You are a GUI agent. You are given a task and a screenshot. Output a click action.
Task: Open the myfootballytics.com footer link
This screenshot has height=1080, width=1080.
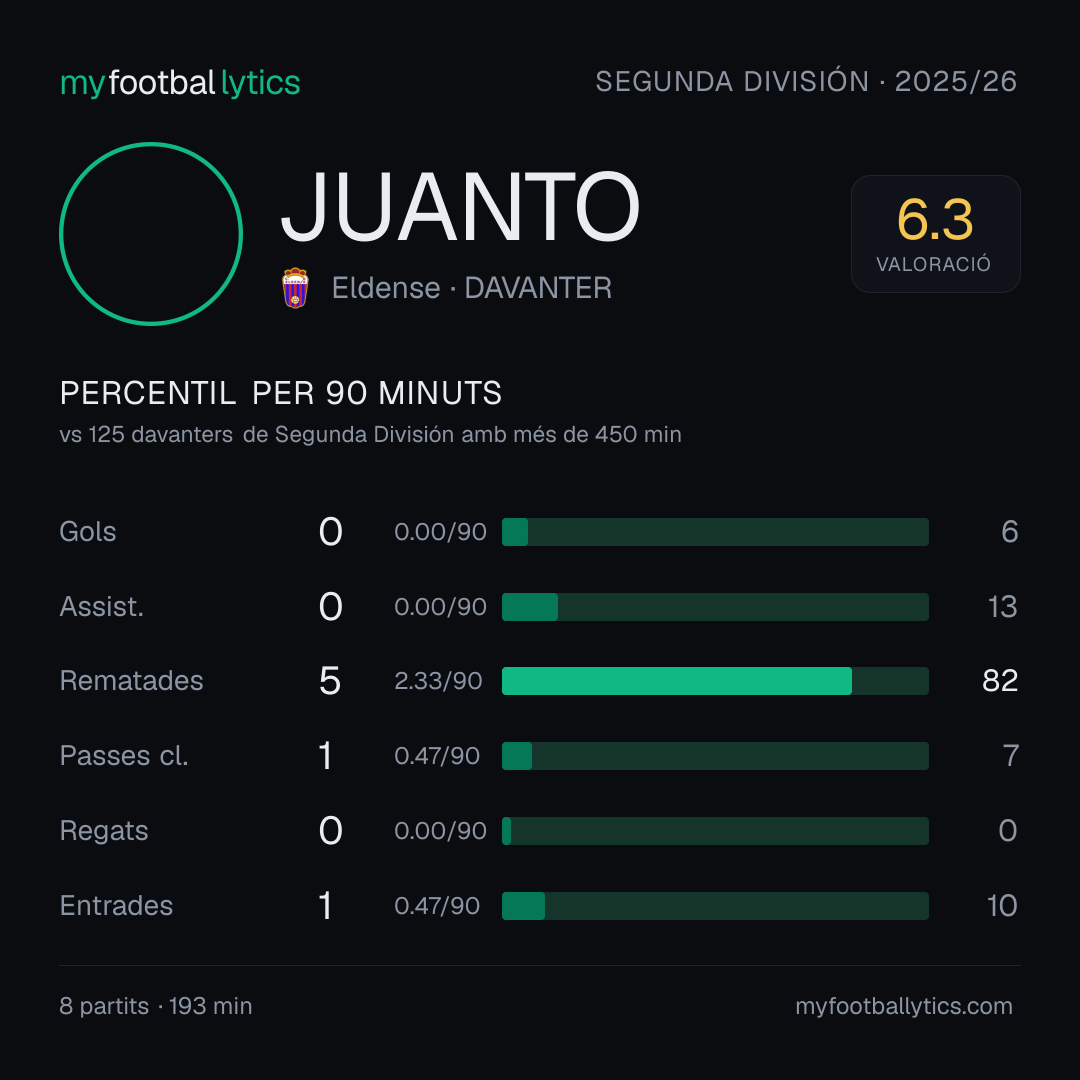coord(904,1006)
